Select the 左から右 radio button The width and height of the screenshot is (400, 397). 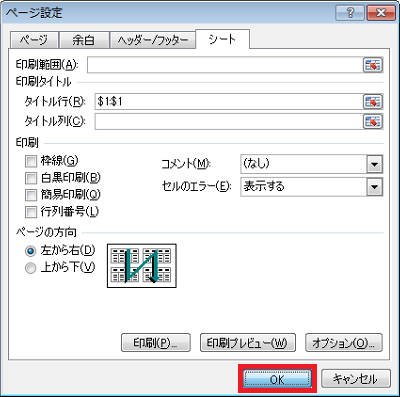point(30,251)
